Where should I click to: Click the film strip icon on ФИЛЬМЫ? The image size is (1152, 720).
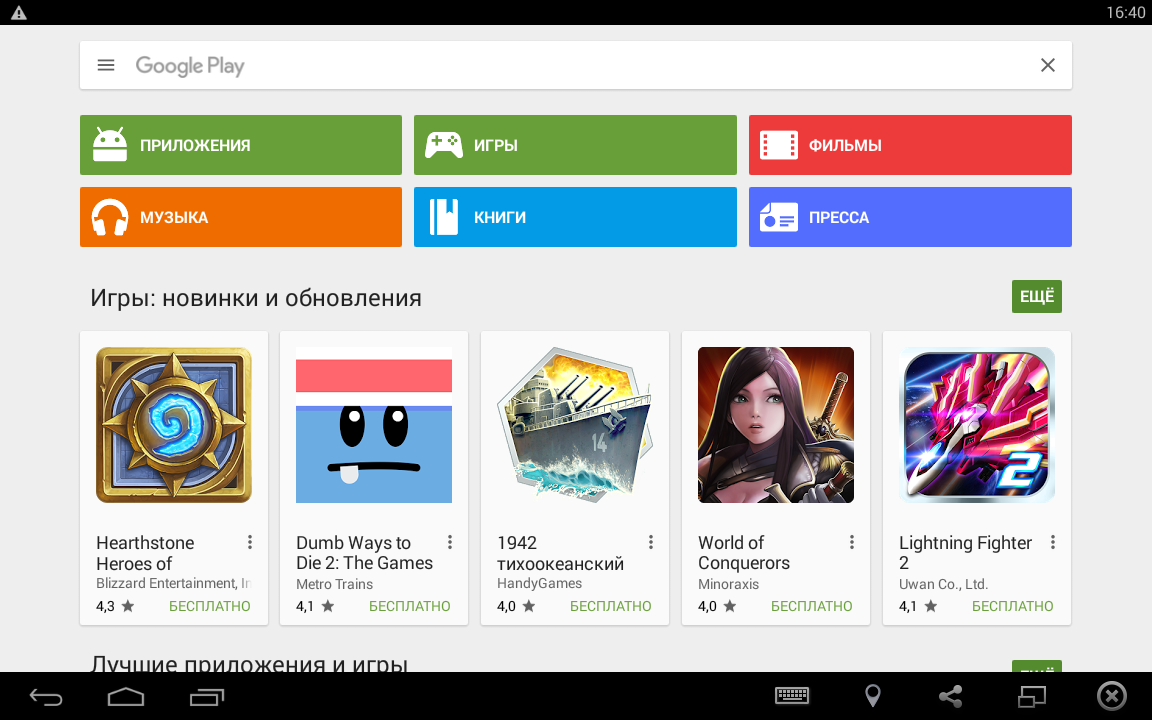[779, 145]
